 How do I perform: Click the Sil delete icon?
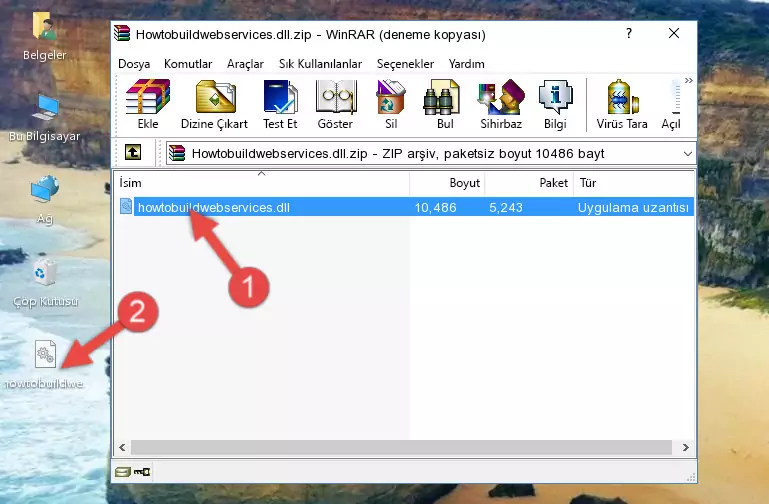click(391, 104)
